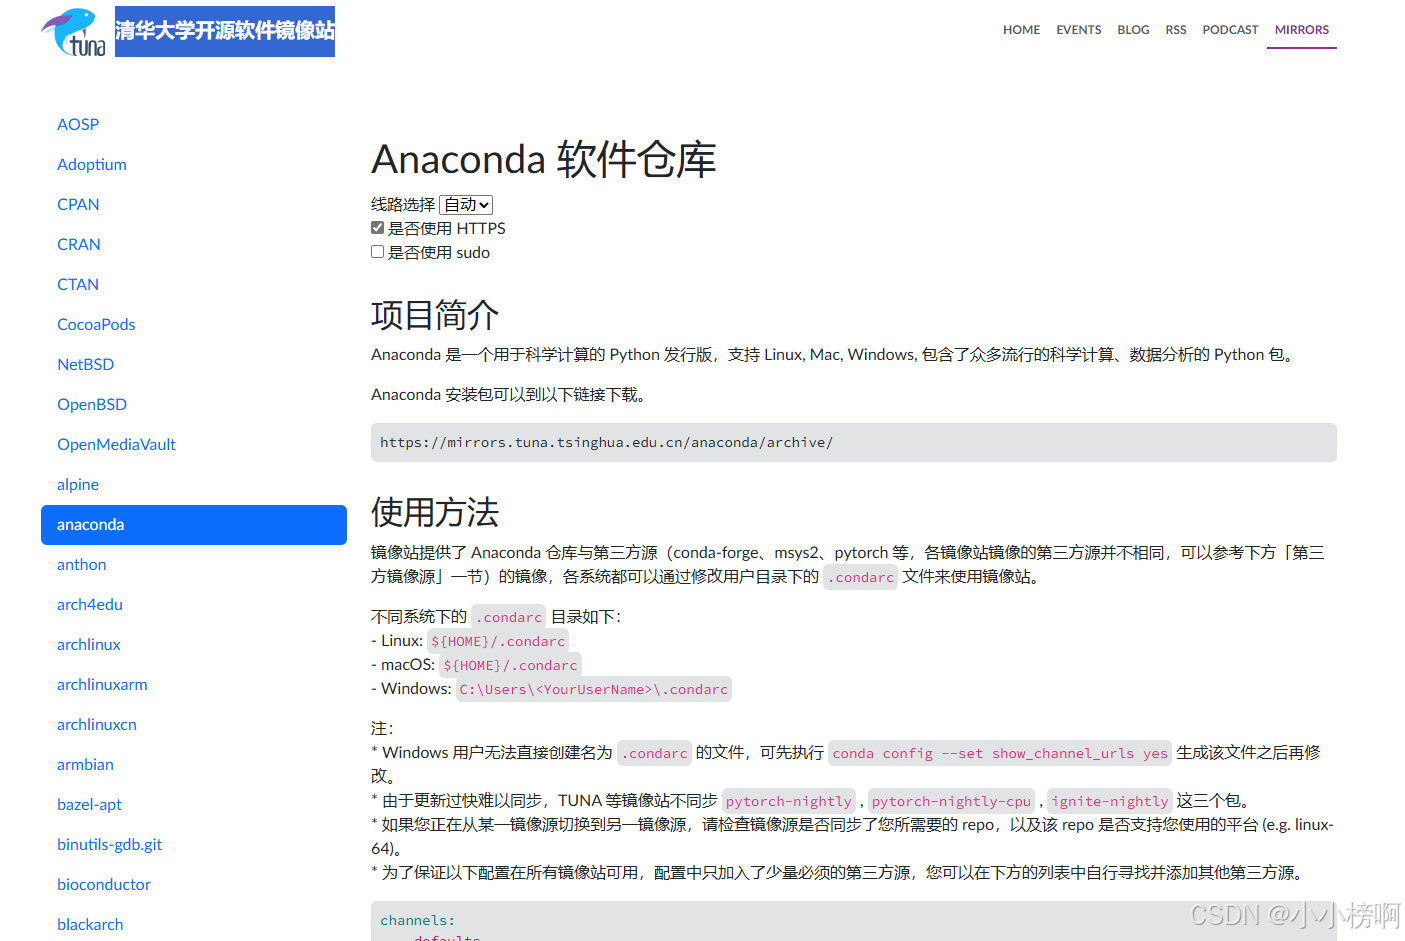The image size is (1405, 941).
Task: Go to the archlinuxarm mirror page
Action: tap(102, 684)
